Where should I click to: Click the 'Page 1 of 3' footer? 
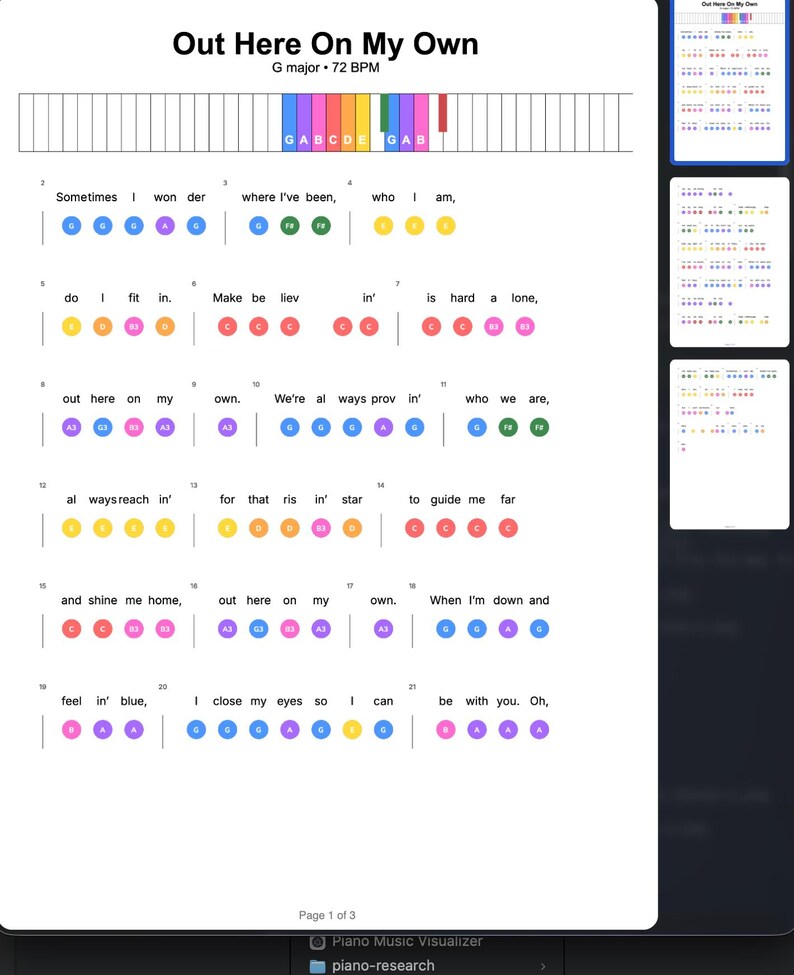(327, 915)
